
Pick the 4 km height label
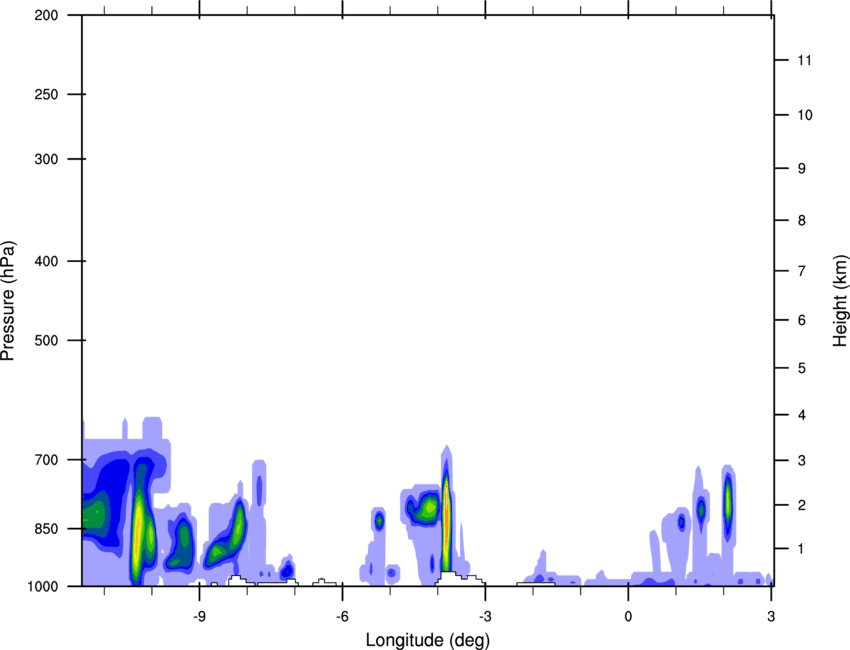point(802,415)
